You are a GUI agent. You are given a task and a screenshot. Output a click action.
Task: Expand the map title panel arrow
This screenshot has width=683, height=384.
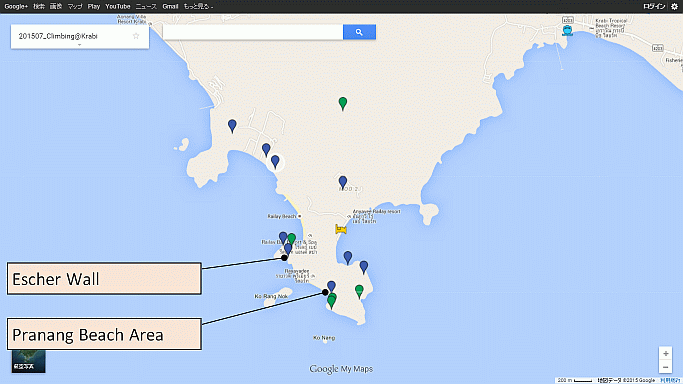click(x=80, y=45)
